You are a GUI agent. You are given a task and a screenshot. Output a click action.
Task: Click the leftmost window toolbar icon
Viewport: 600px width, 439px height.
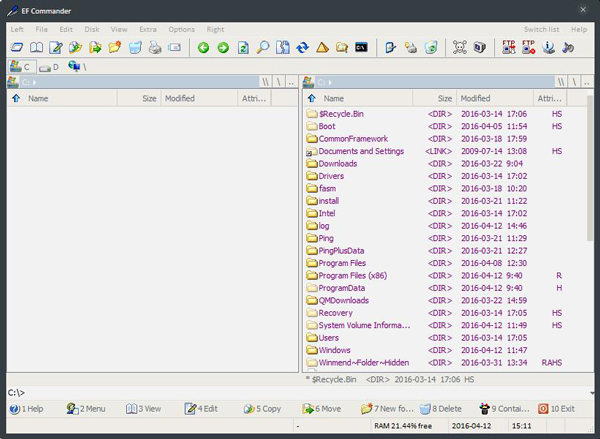pos(17,47)
